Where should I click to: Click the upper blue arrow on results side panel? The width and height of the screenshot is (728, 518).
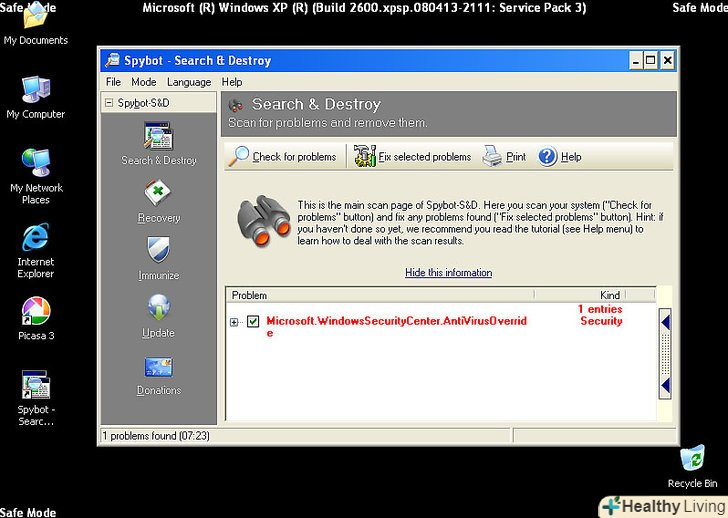point(666,323)
